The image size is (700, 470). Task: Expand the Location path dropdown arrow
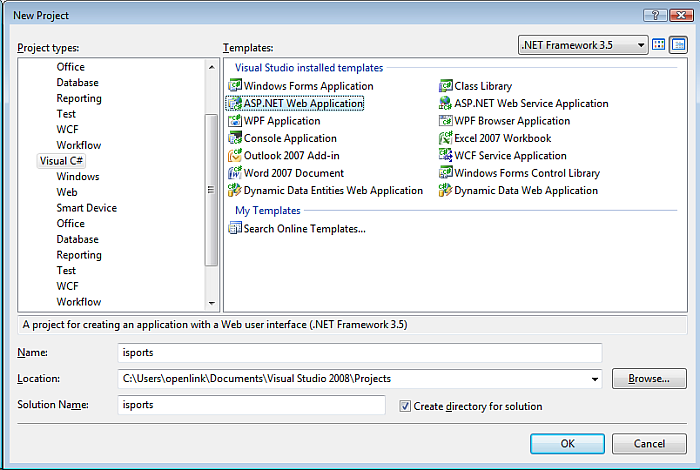[x=595, y=379]
